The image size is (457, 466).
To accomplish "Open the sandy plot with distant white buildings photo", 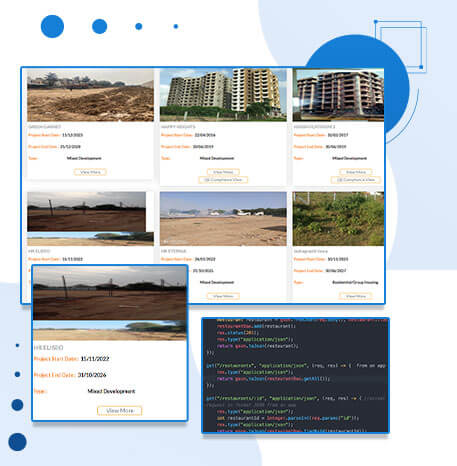I will [x=223, y=219].
